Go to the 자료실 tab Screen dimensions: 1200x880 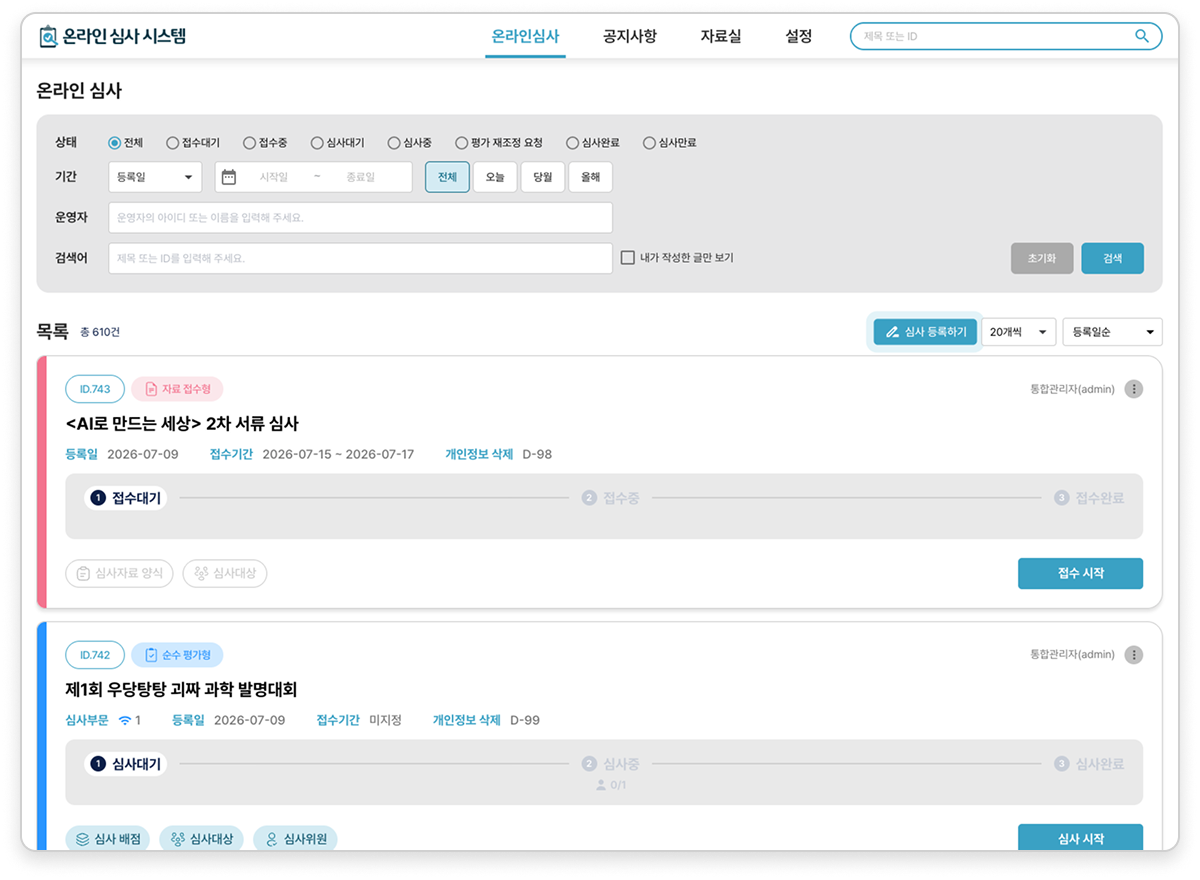tap(721, 37)
